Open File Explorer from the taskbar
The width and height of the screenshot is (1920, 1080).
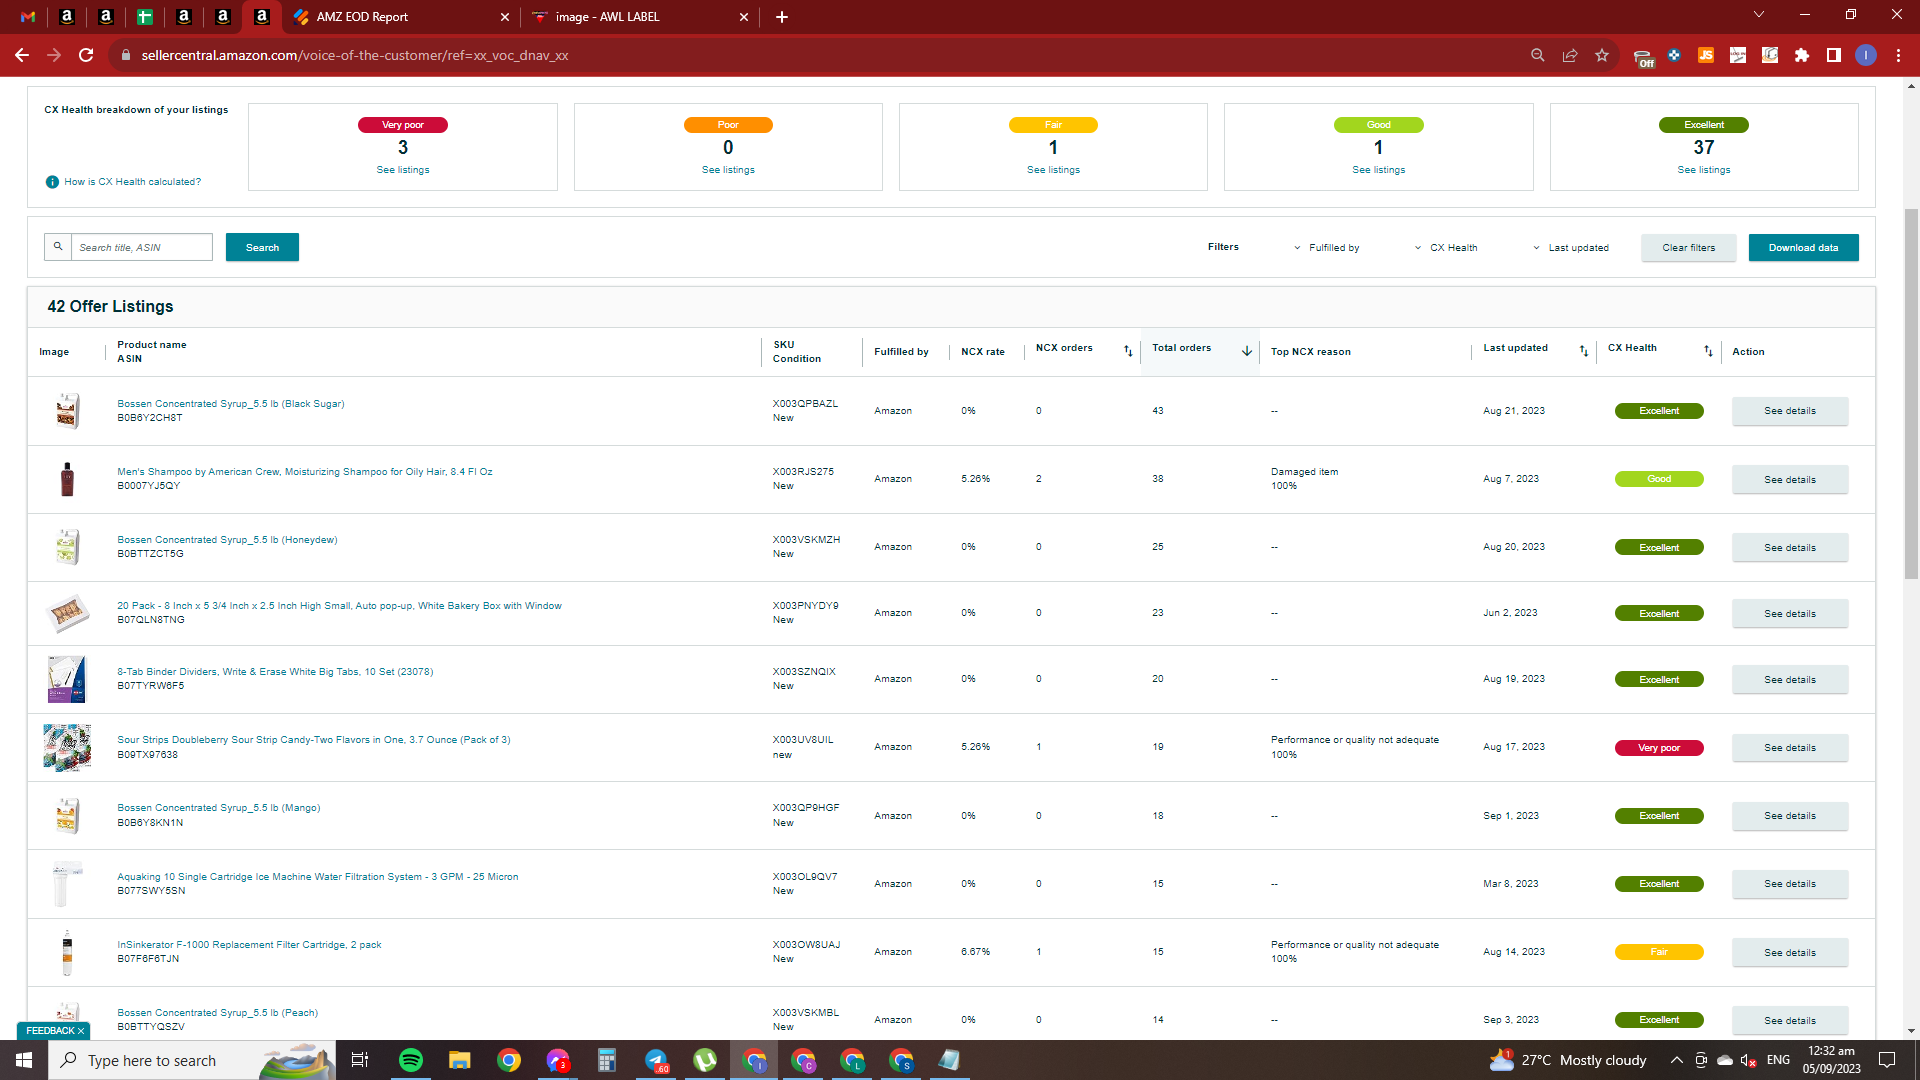tap(459, 1060)
